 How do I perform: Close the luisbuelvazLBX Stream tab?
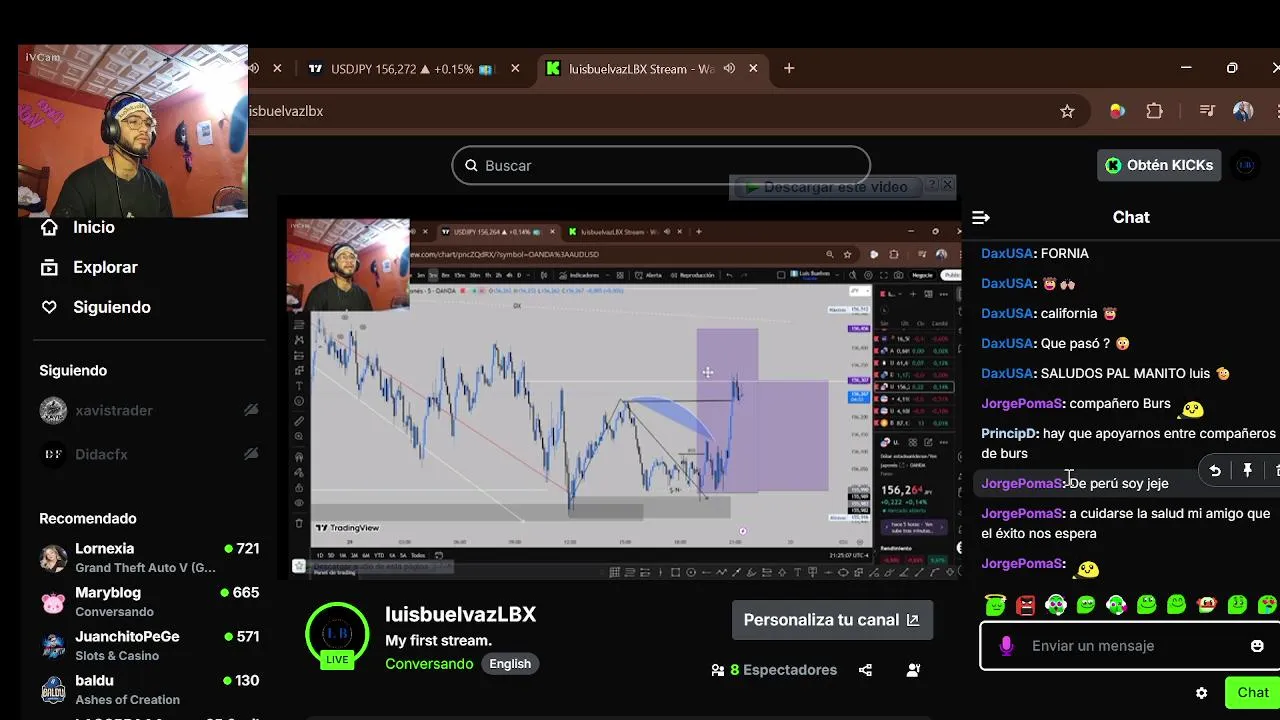[x=753, y=68]
